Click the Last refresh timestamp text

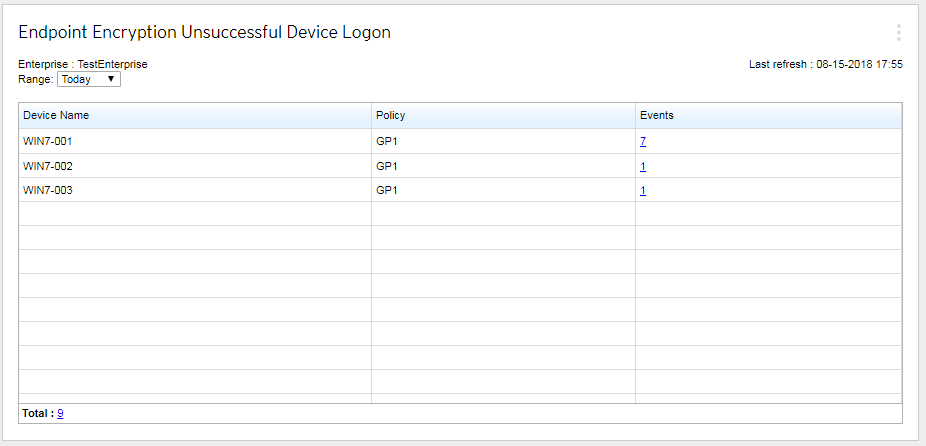coord(825,65)
